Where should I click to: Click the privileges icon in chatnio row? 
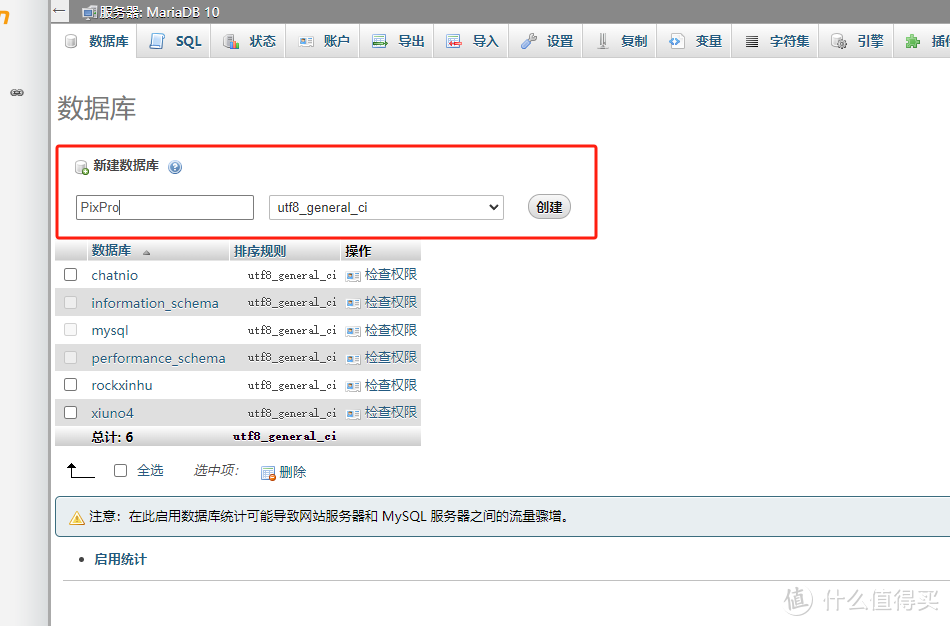pyautogui.click(x=353, y=276)
